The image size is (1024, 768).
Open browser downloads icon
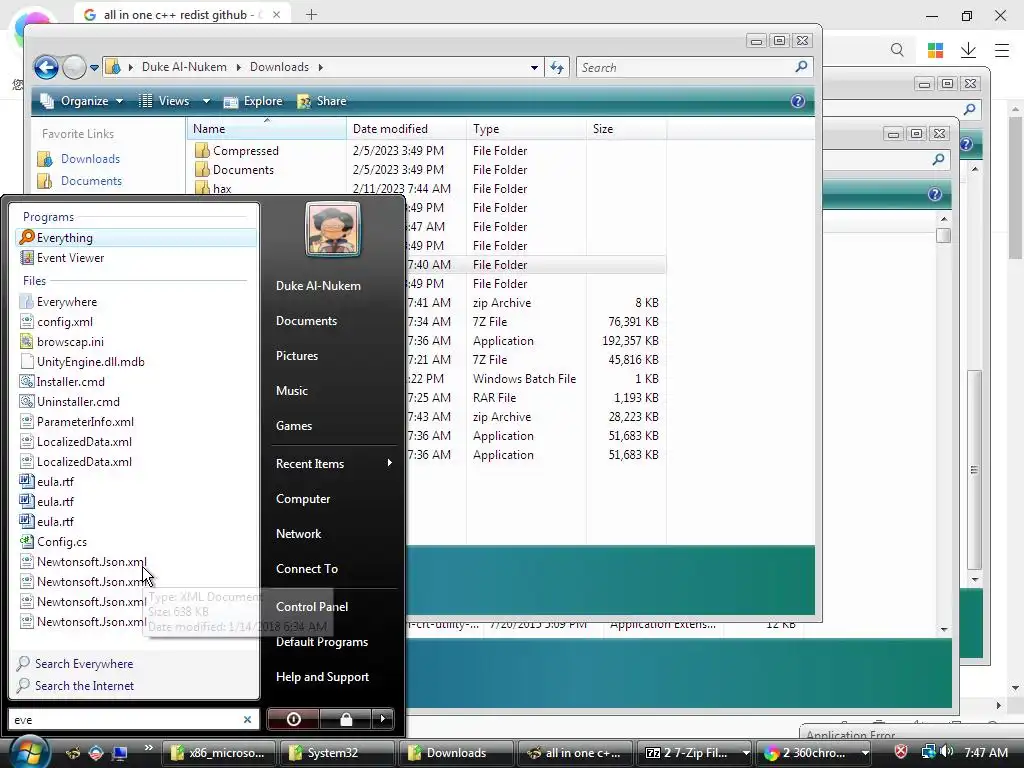pyautogui.click(x=968, y=50)
